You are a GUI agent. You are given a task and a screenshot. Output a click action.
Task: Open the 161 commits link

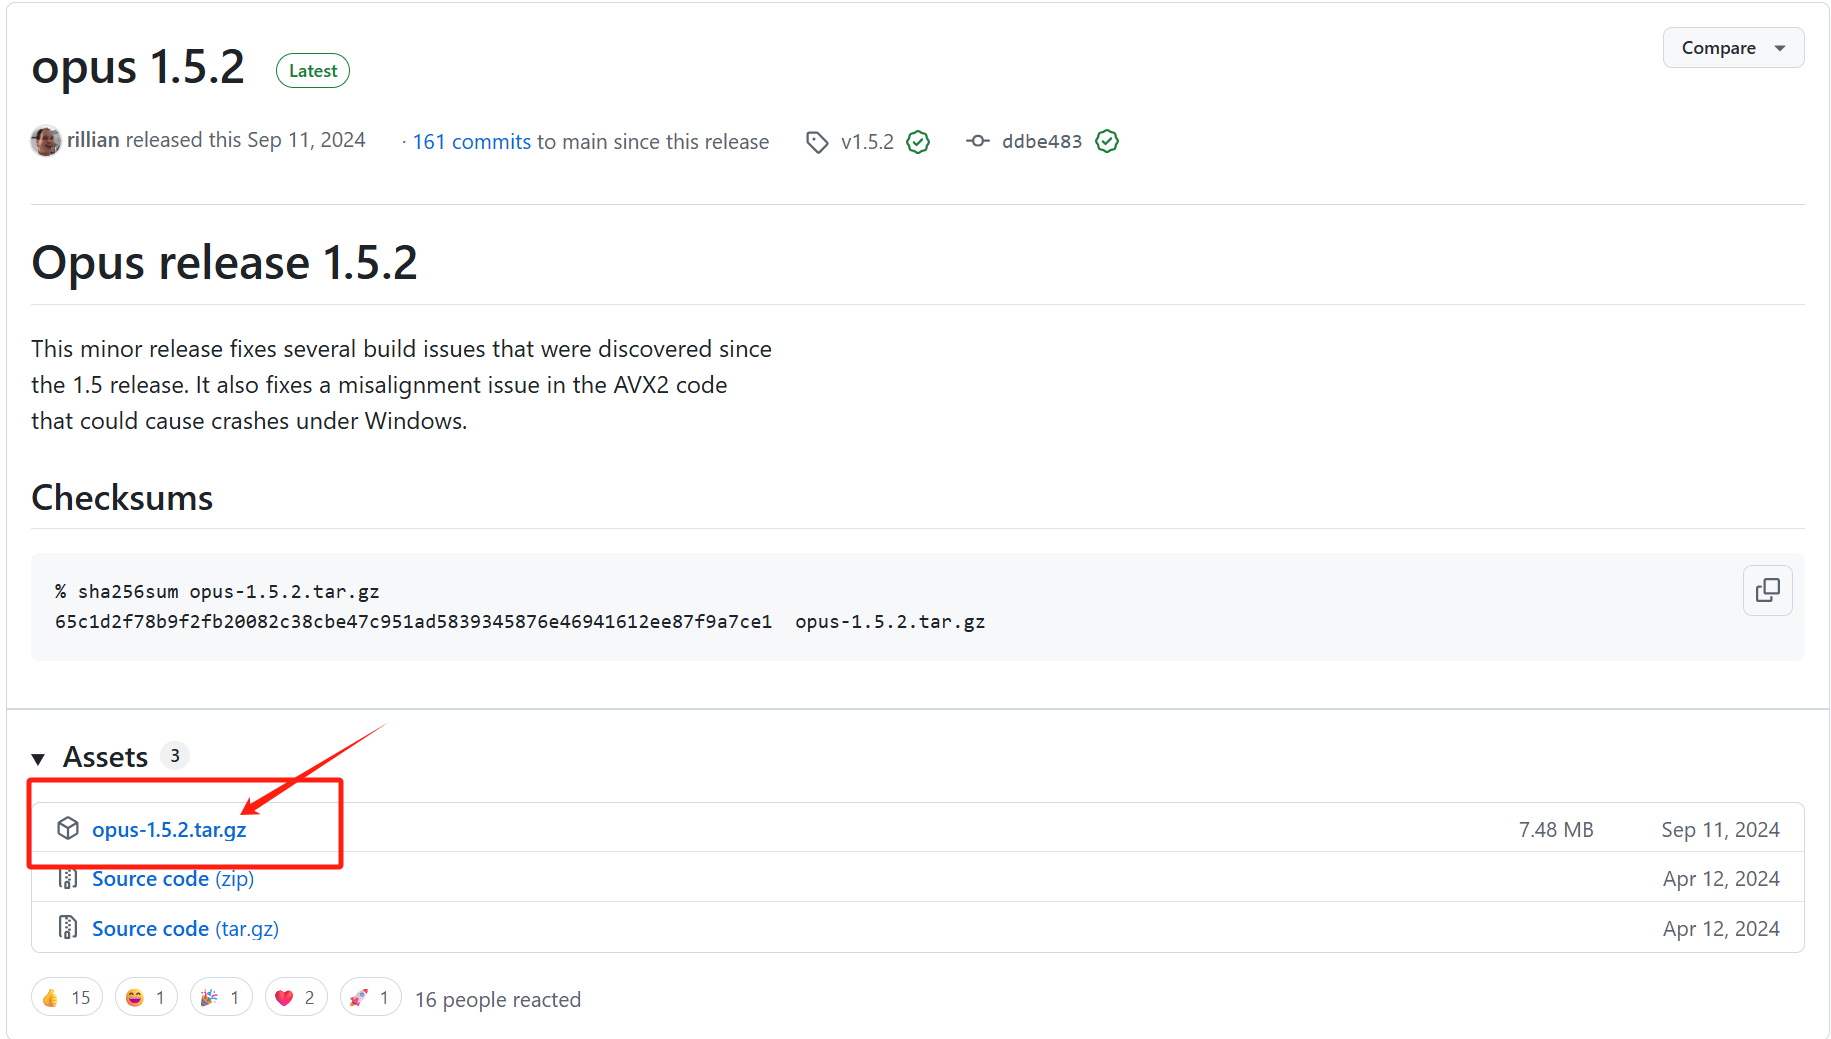click(x=472, y=142)
